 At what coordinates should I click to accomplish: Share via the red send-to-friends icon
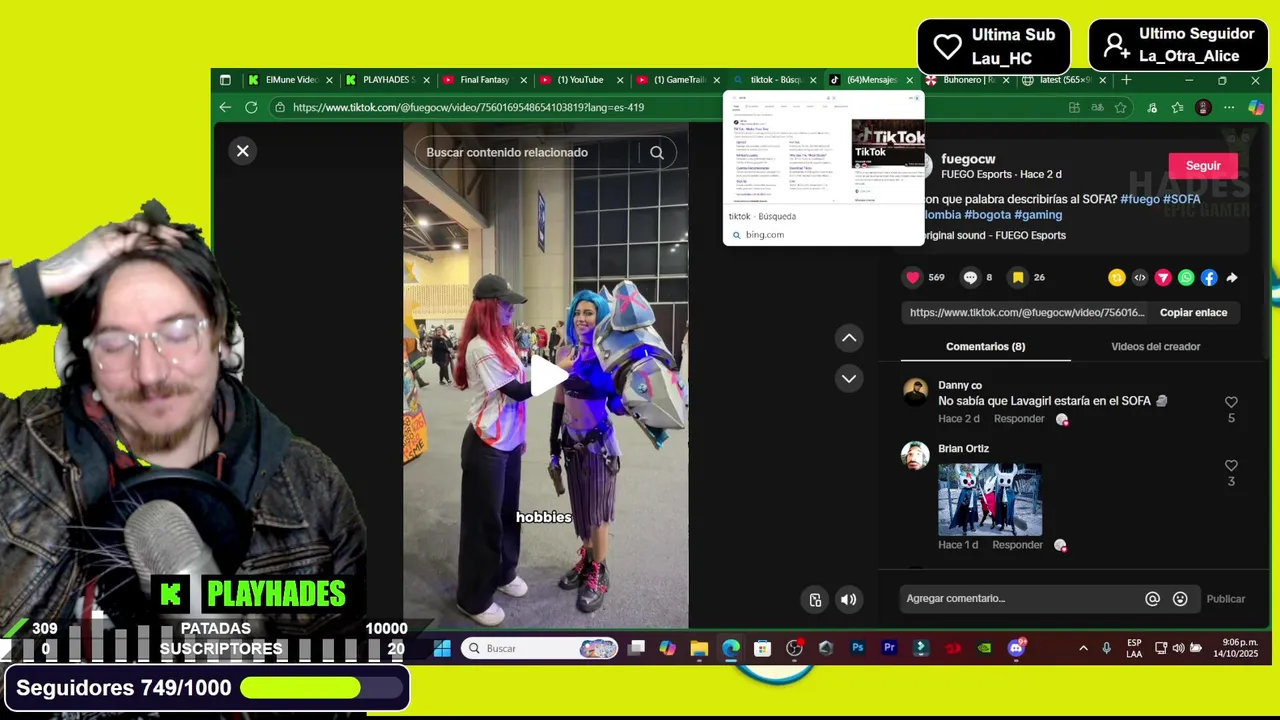1163,277
